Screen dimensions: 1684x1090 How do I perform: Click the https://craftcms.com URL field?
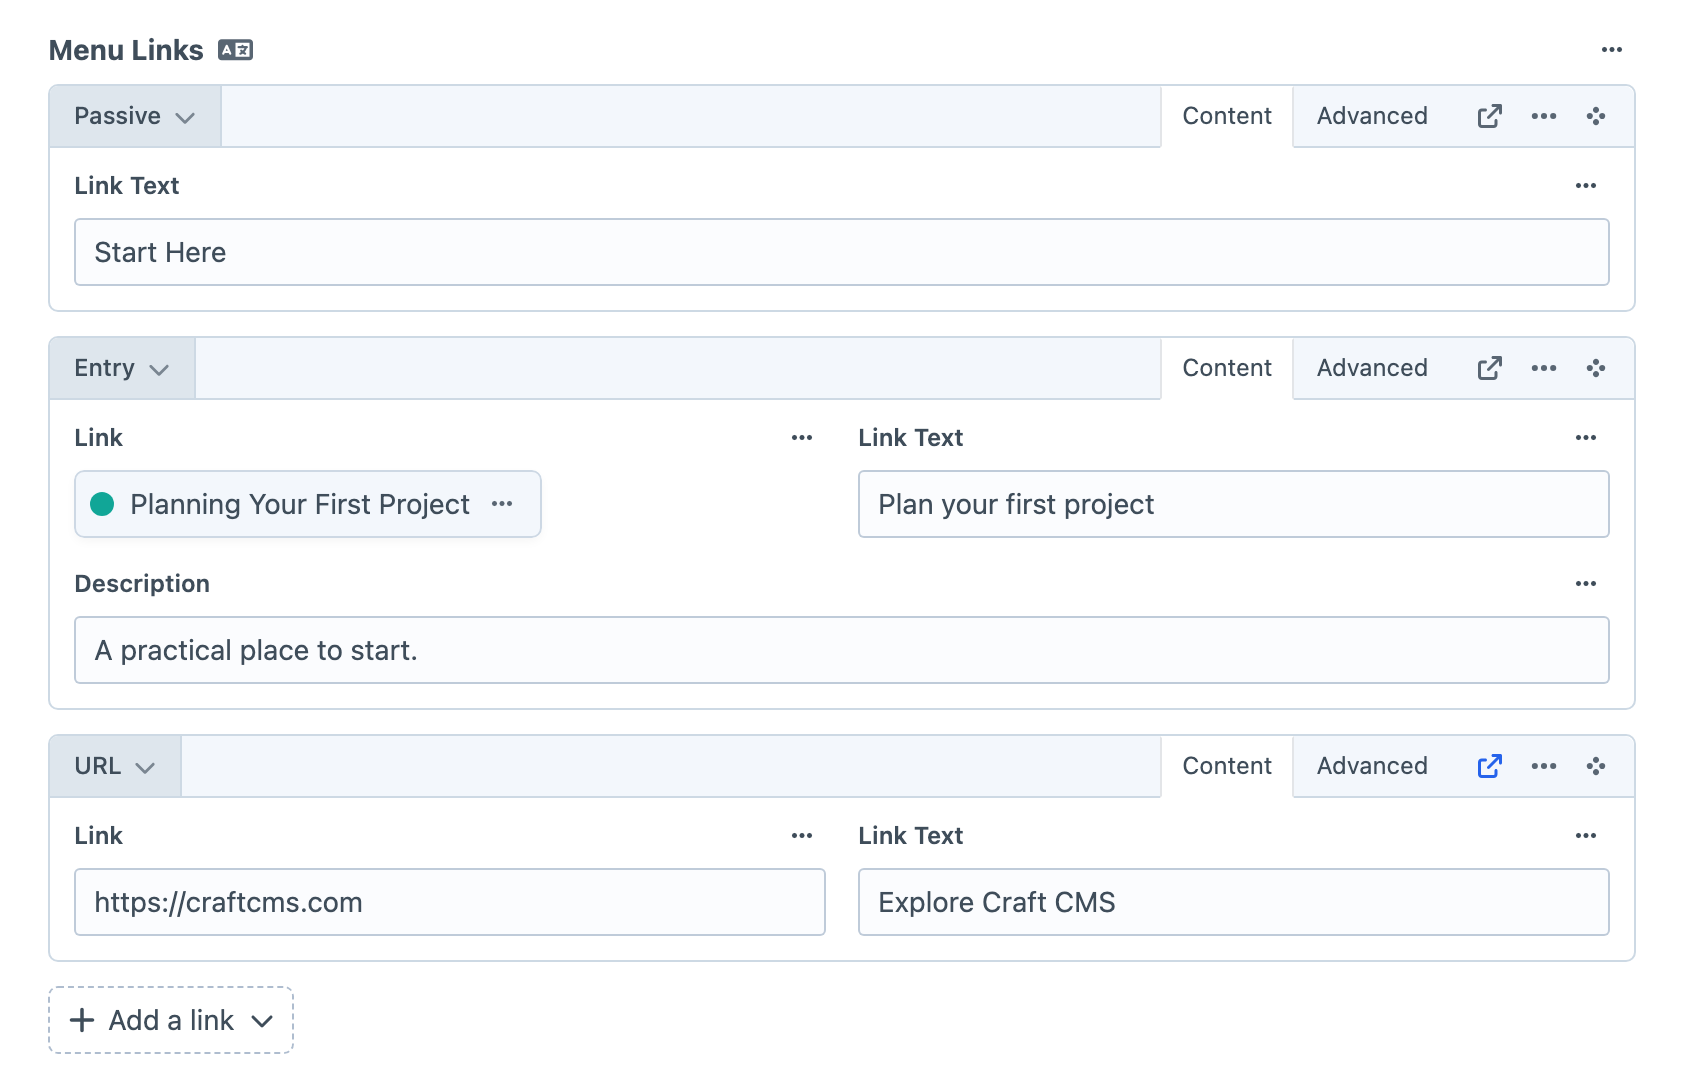pos(450,902)
